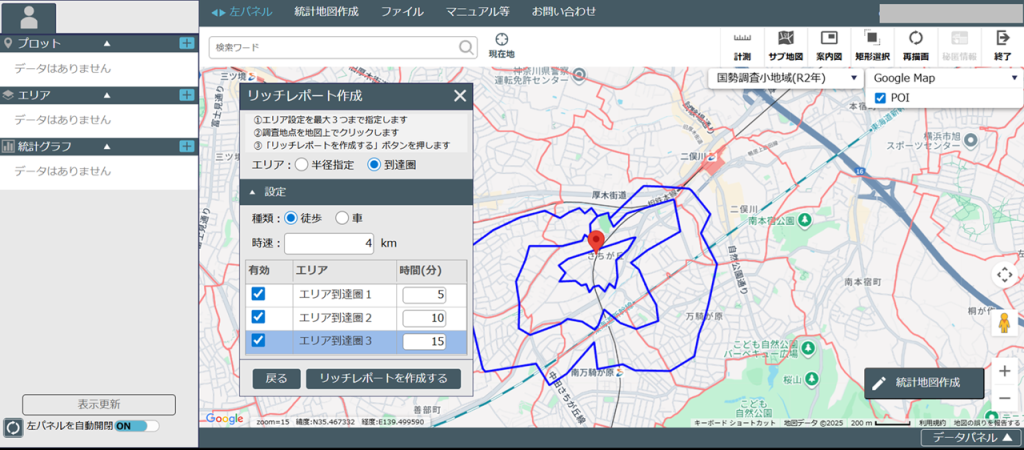Viewport: 1024px width, 450px height.
Task: Click the Google logo on map
Action: 224,419
